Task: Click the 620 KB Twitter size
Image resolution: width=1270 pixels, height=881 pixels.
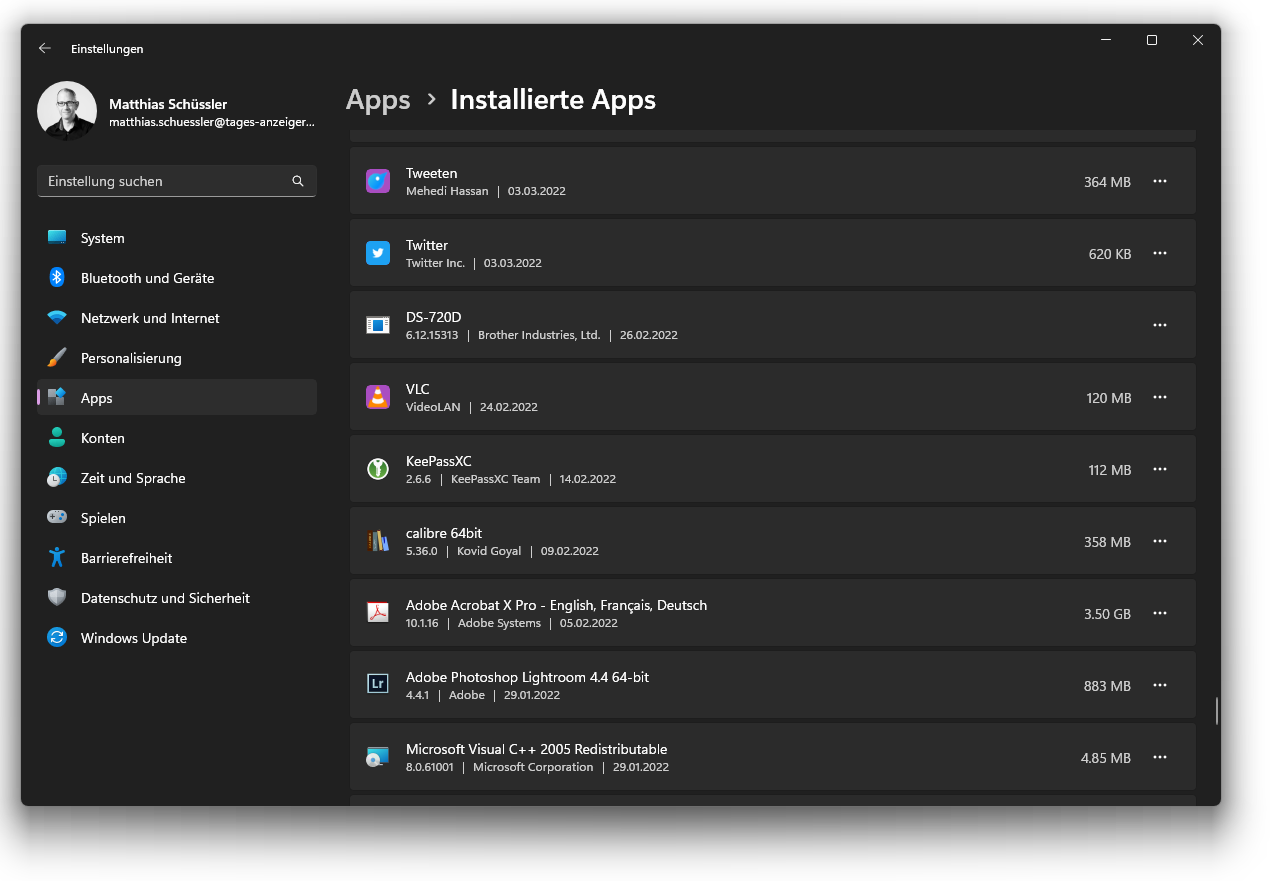Action: [1110, 254]
